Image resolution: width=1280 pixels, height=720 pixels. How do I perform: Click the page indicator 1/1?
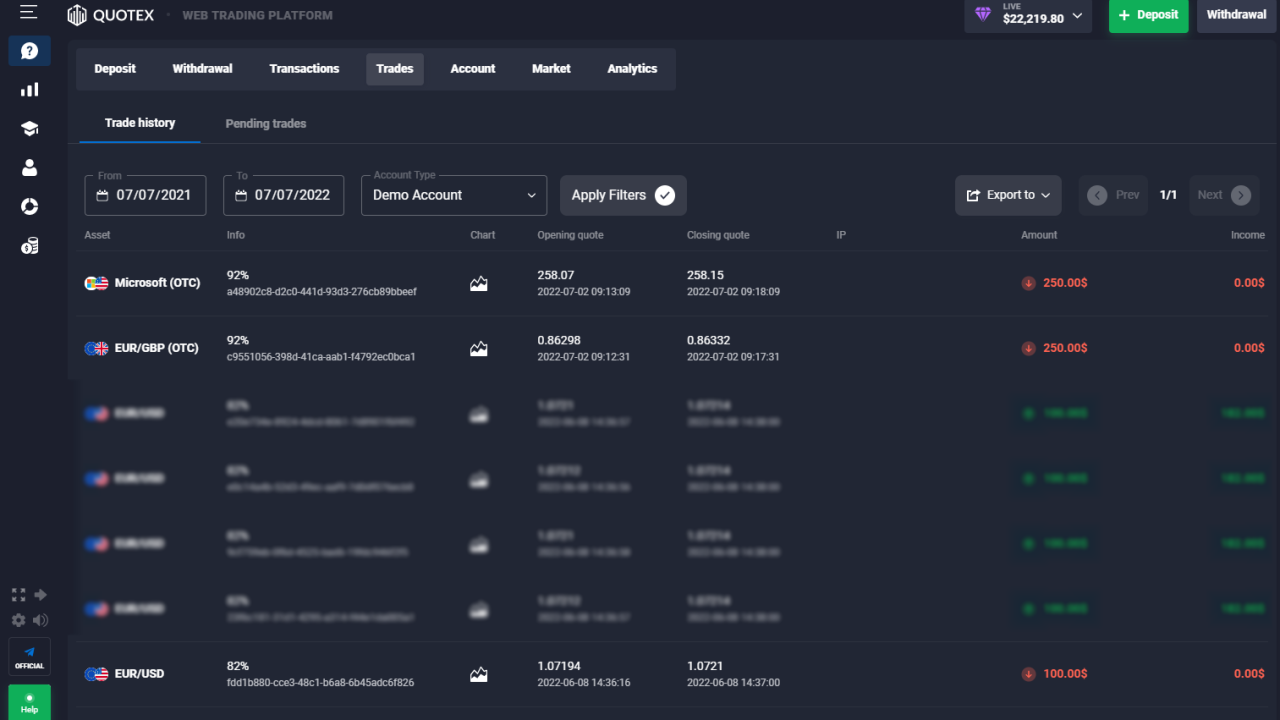tap(1168, 195)
